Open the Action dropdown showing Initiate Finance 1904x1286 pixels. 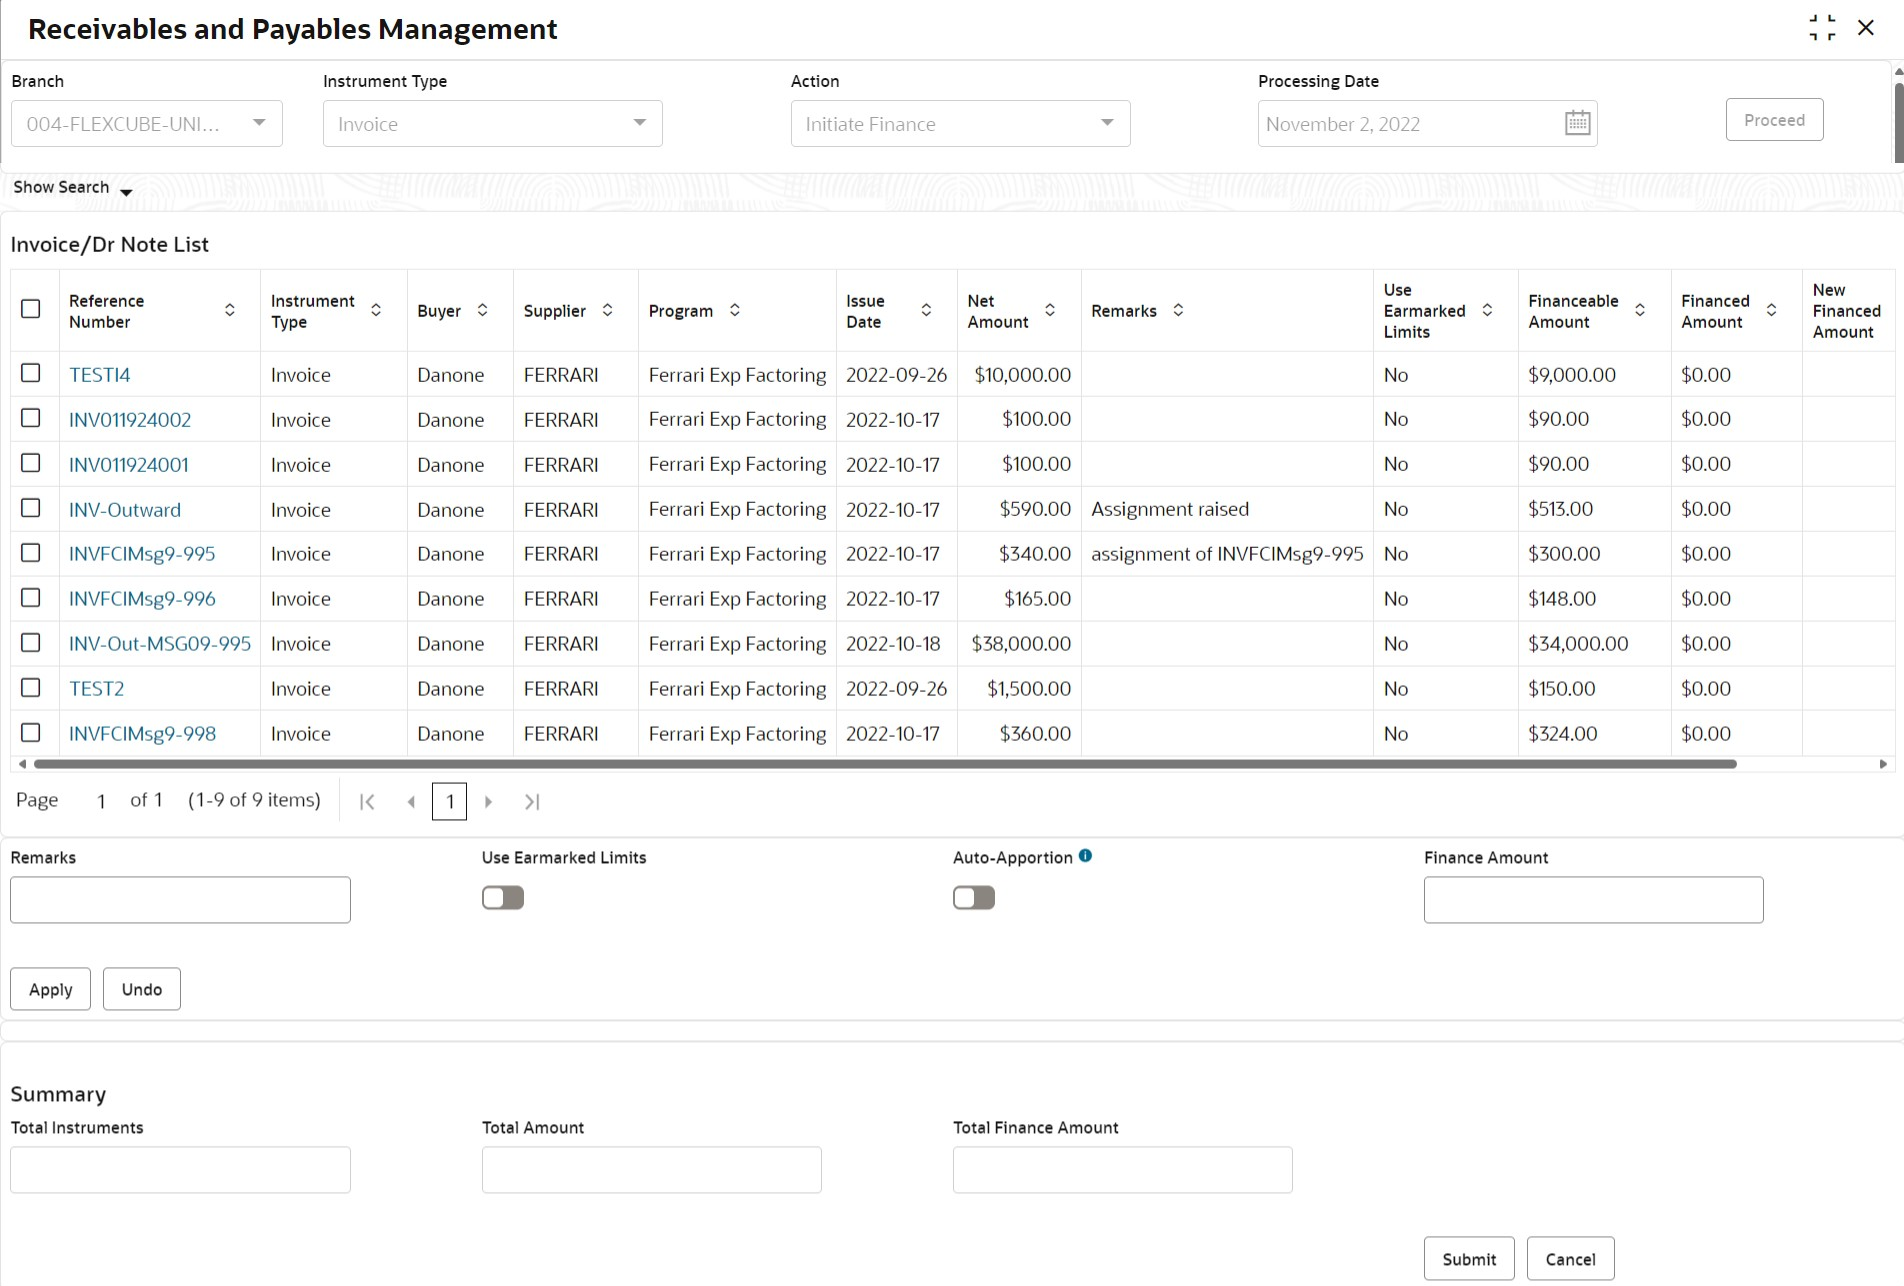coord(960,124)
